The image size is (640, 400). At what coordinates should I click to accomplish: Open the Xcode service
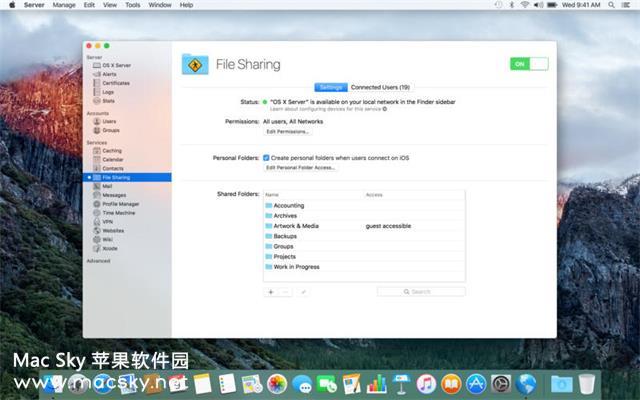[105, 249]
